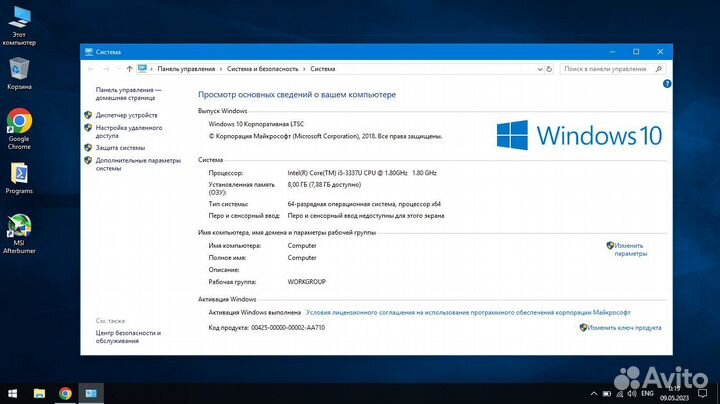720x404 pixels.
Task: Open Панель управления — домашняя страница link
Action: (128, 94)
